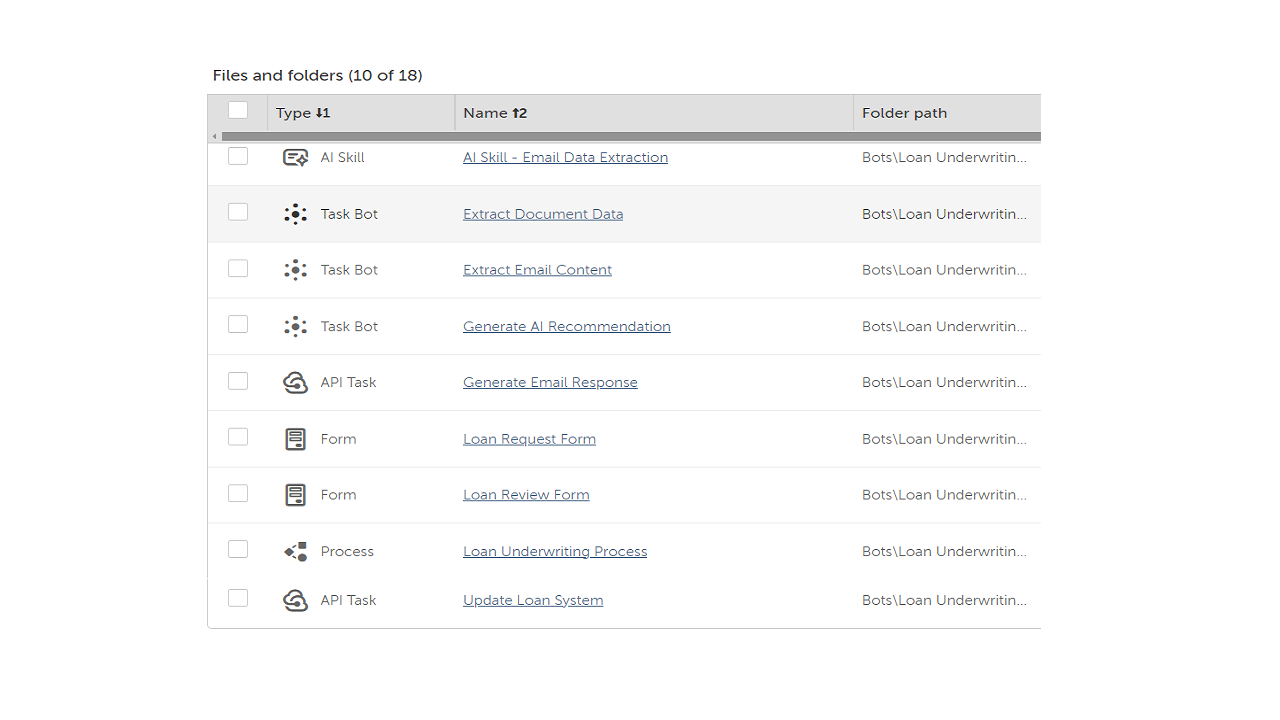Image resolution: width=1280 pixels, height=720 pixels.
Task: Click the Form icon beside Loan Request Form
Action: click(295, 439)
